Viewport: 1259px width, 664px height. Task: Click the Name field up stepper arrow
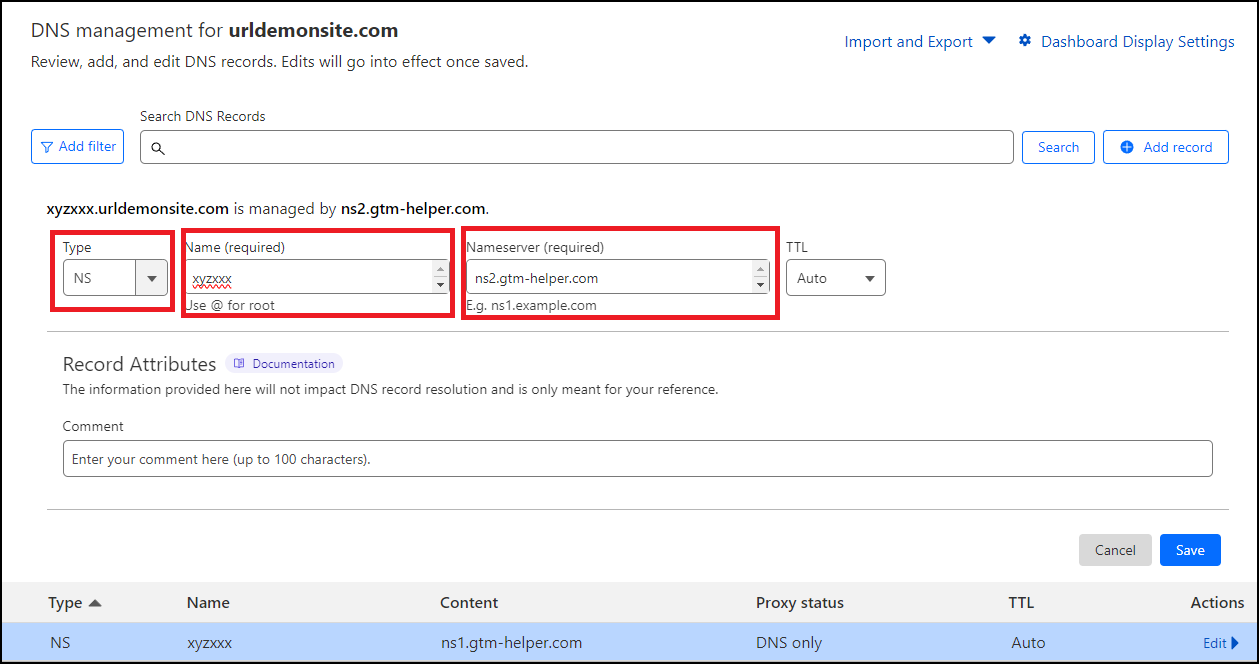440,269
